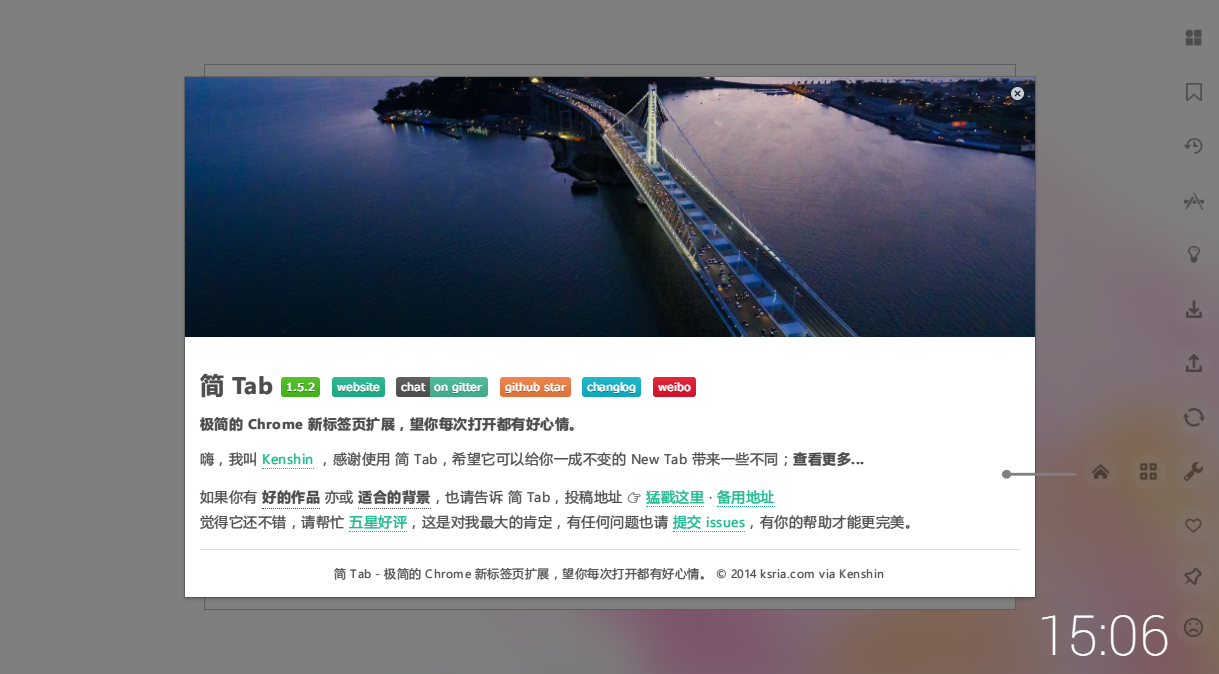1219x674 pixels.
Task: Open the wrench settings icon
Action: pyautogui.click(x=1193, y=472)
